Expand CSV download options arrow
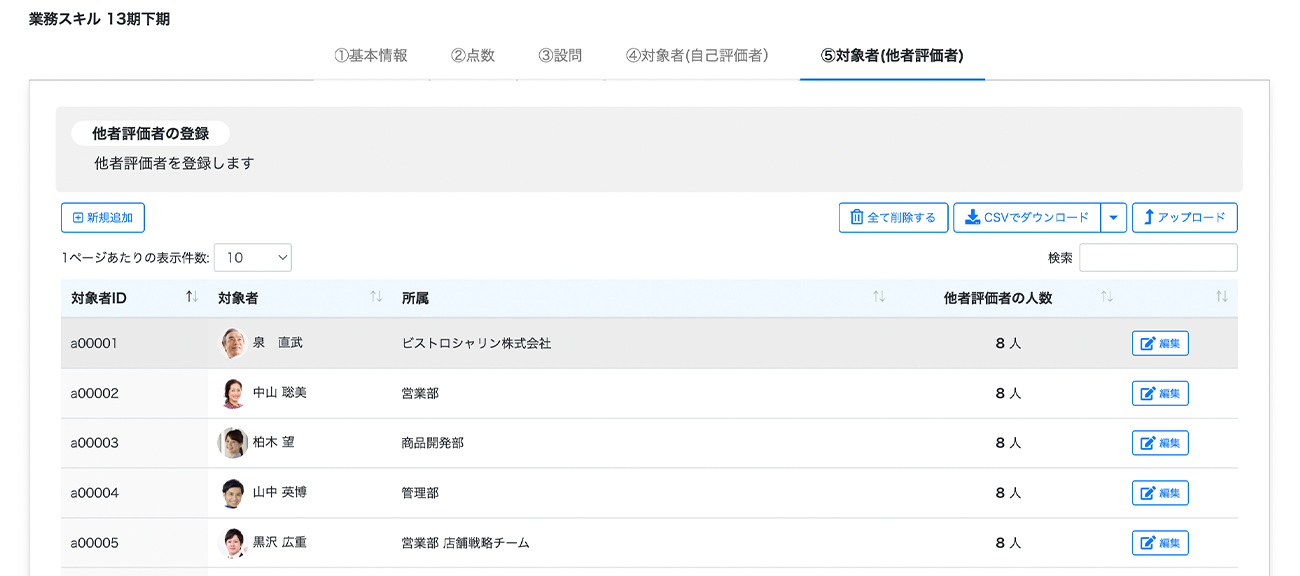Image resolution: width=1300 pixels, height=576 pixels. tap(1114, 218)
